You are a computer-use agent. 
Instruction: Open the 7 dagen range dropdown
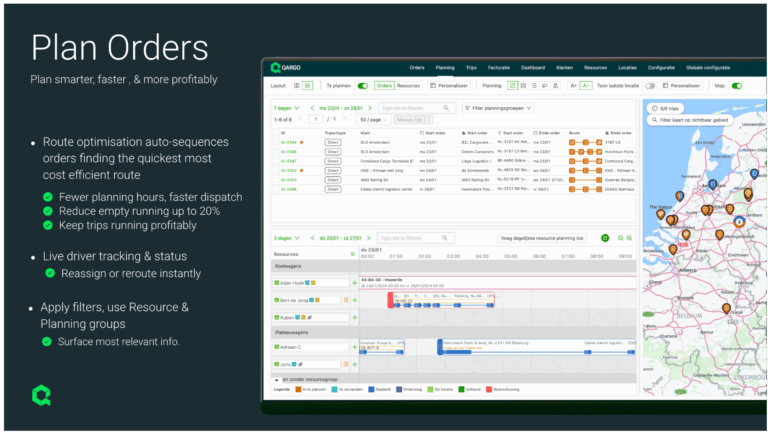click(x=287, y=108)
